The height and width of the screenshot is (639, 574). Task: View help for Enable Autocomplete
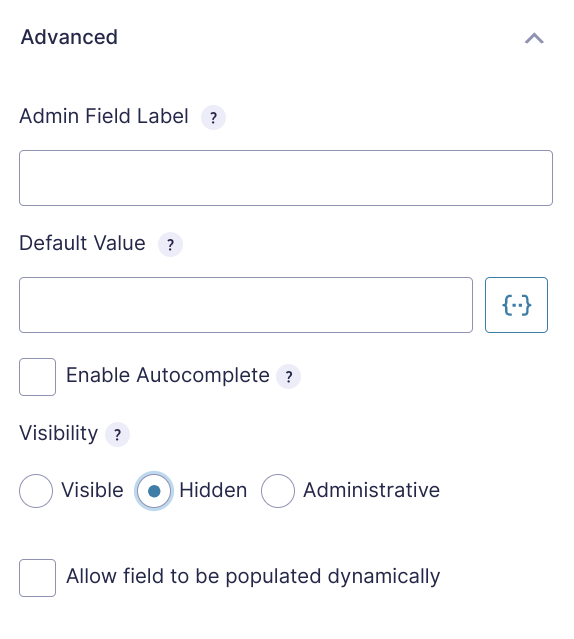click(x=288, y=377)
